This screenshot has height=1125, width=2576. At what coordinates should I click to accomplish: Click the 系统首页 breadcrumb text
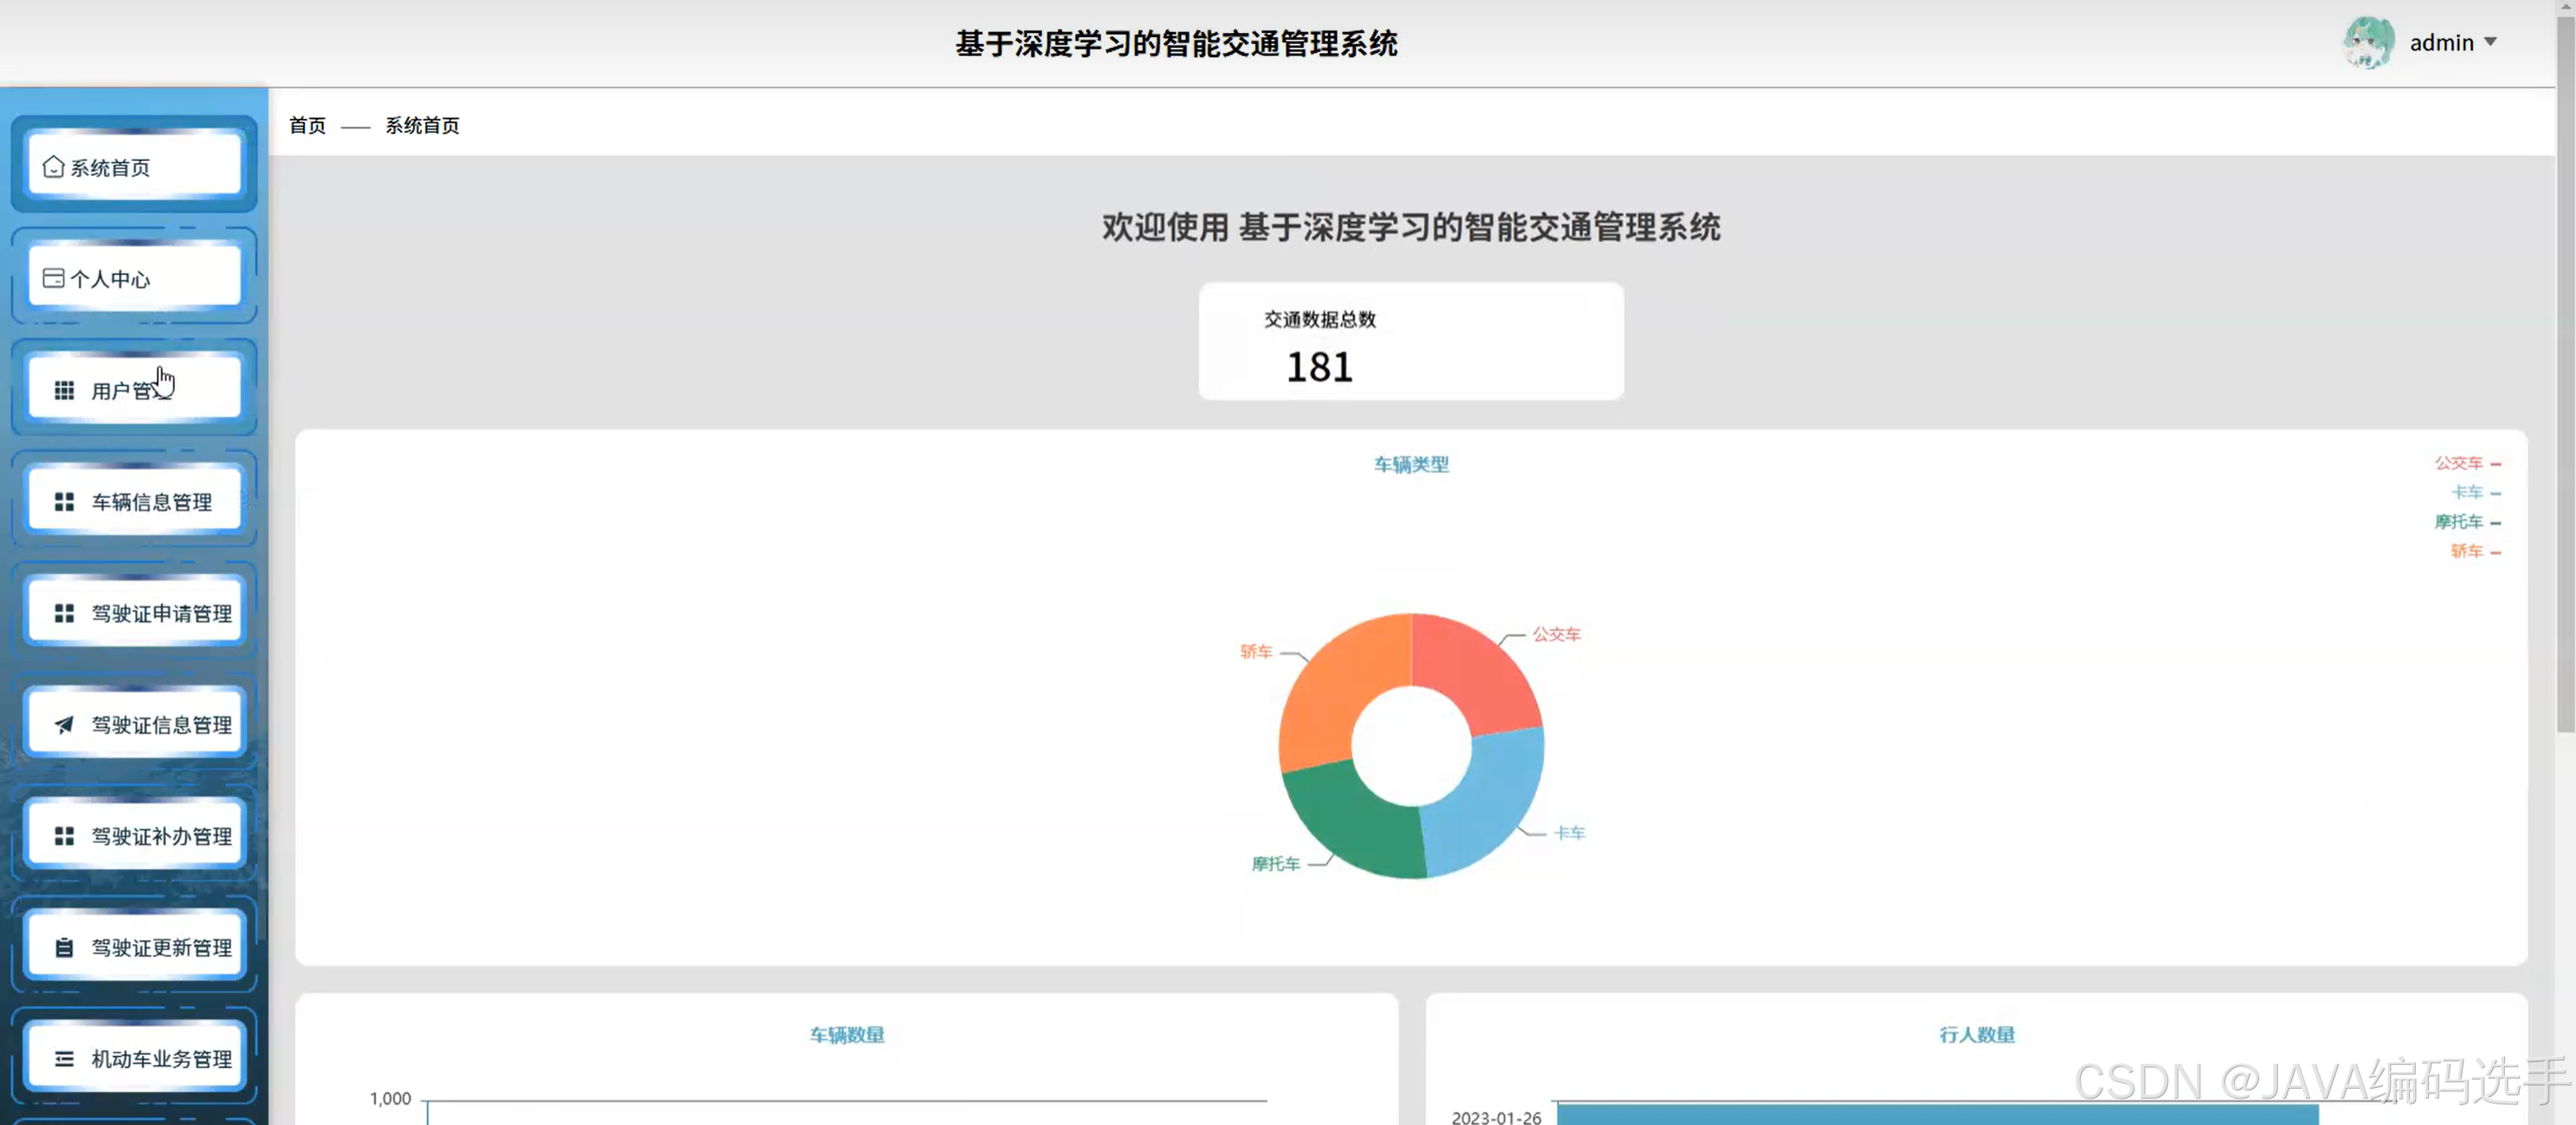click(422, 125)
